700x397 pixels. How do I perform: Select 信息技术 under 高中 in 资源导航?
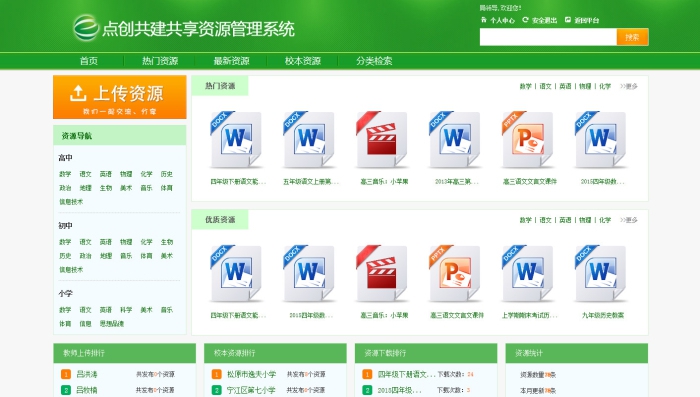click(71, 202)
